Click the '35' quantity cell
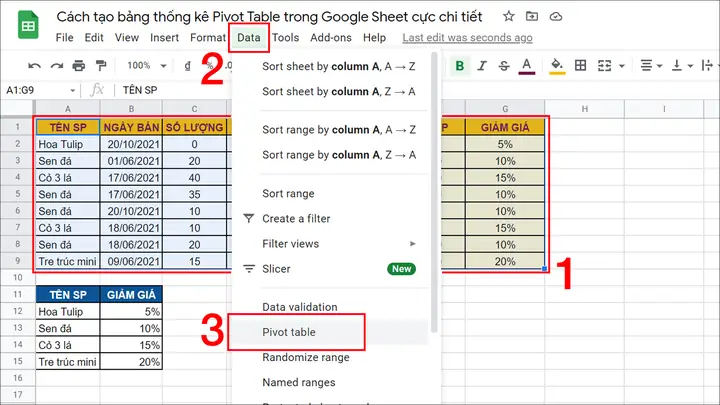The width and height of the screenshot is (720, 405). pyautogui.click(x=194, y=194)
